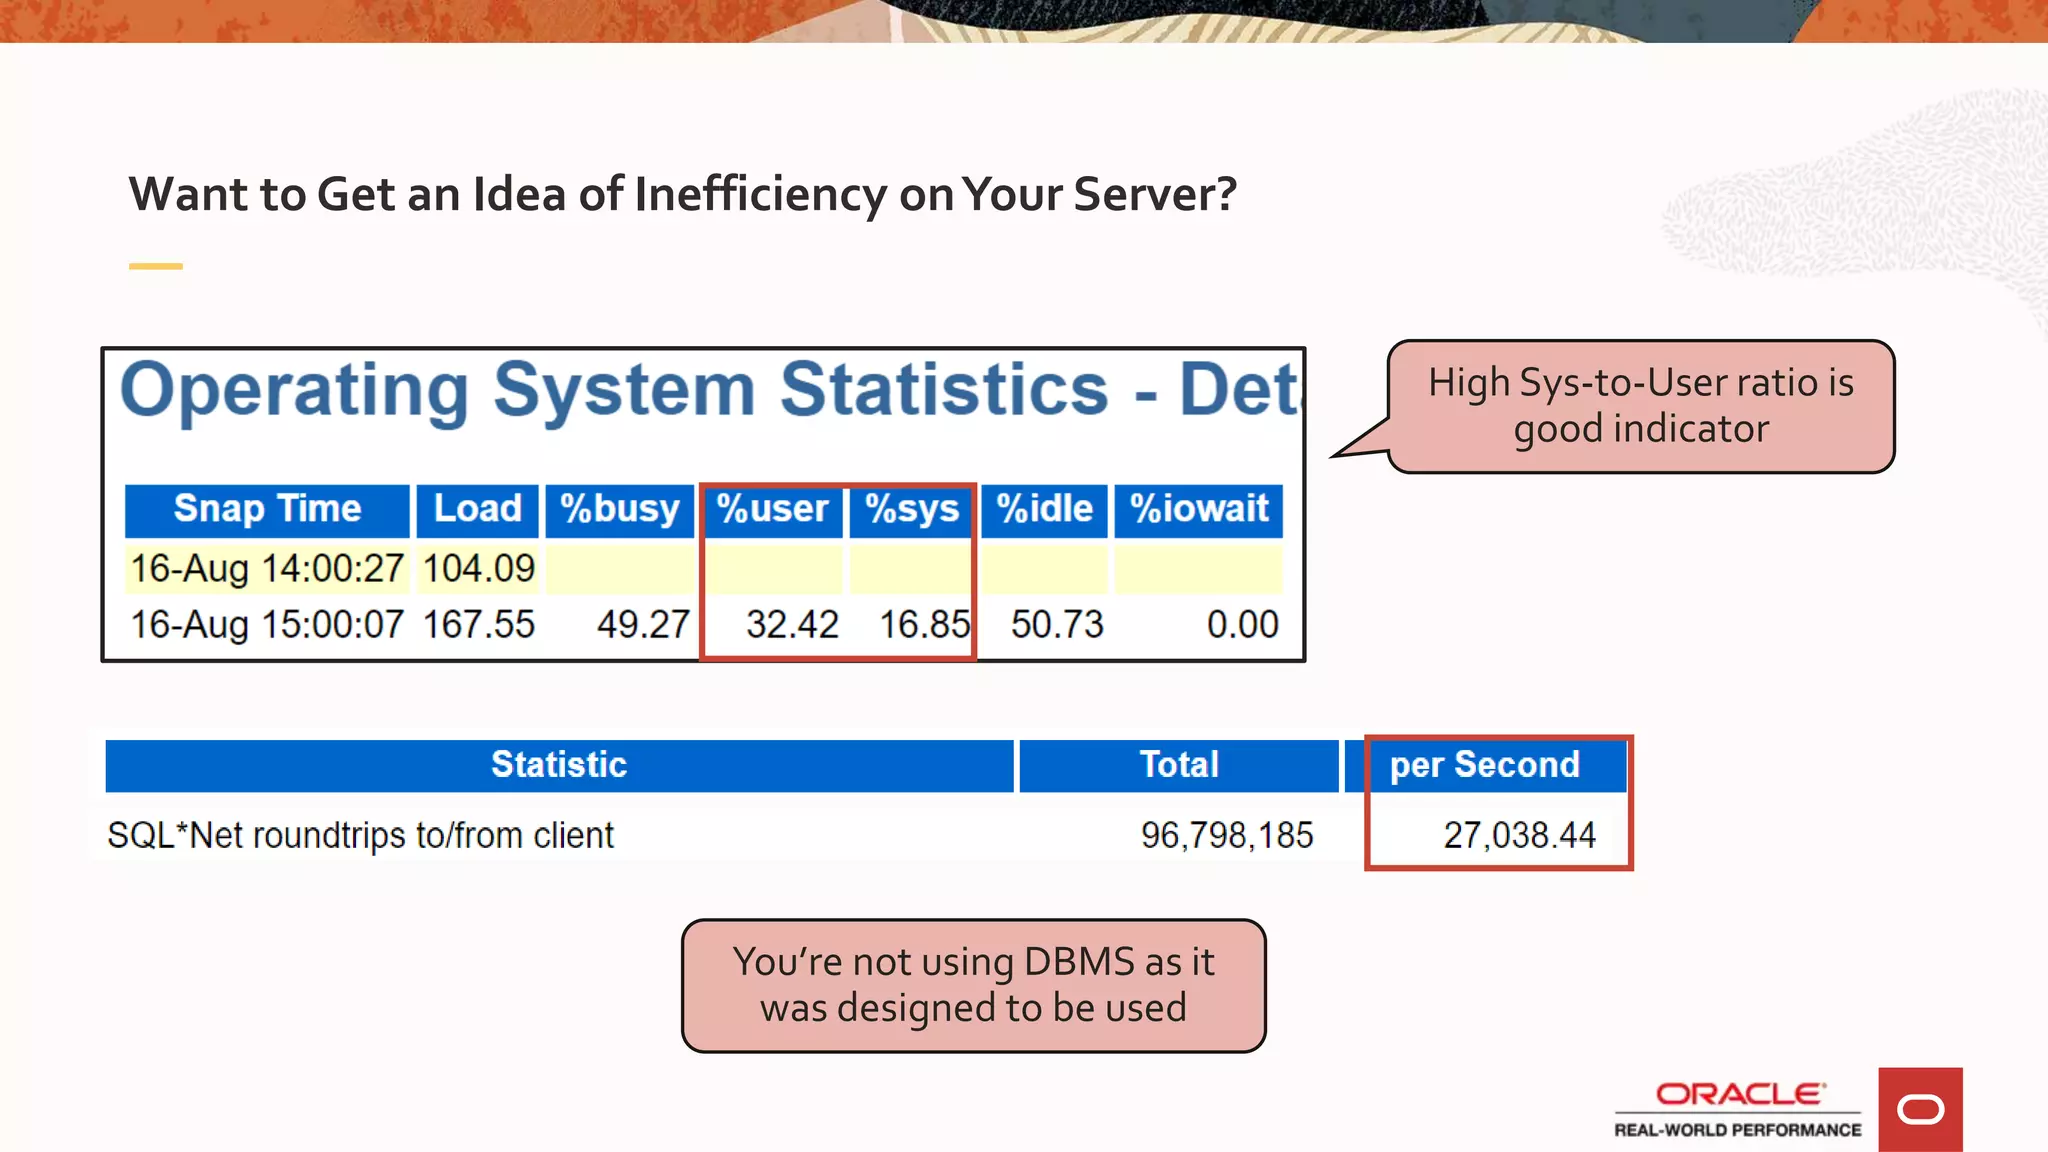The height and width of the screenshot is (1152, 2048).
Task: Select the Statistic column header
Action: pyautogui.click(x=559, y=766)
